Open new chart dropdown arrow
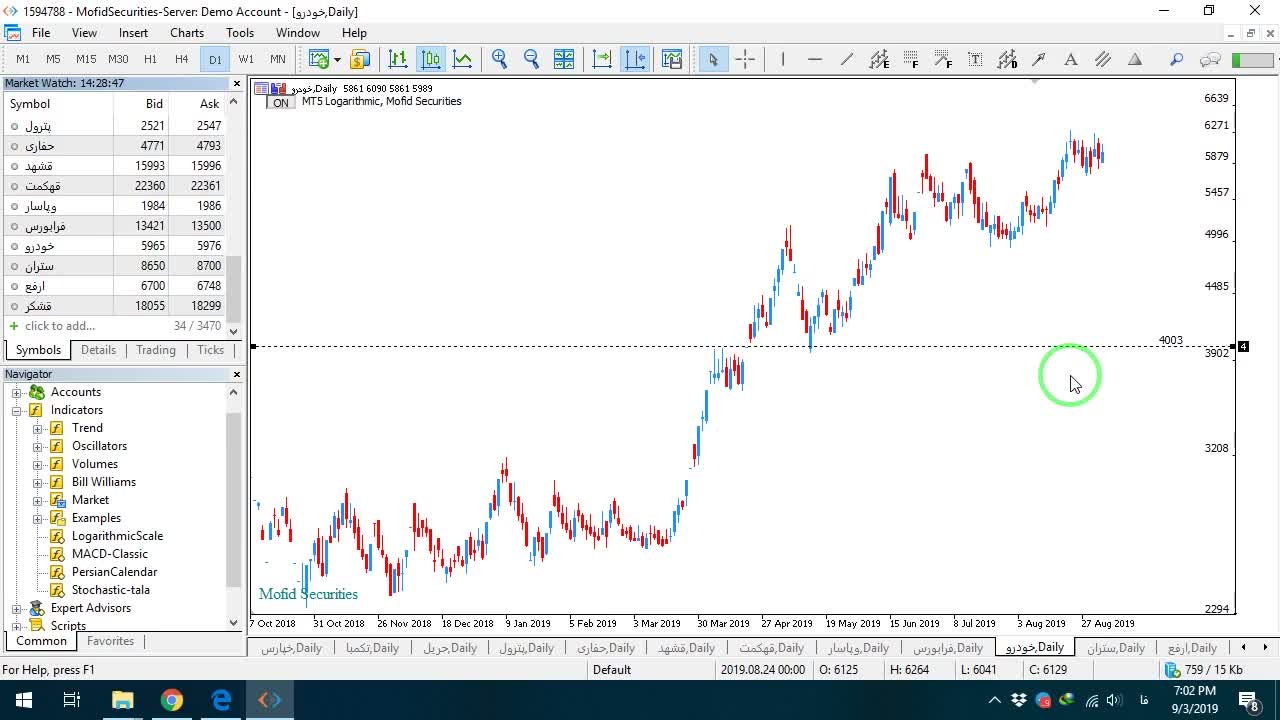This screenshot has width=1280, height=720. pyautogui.click(x=337, y=59)
